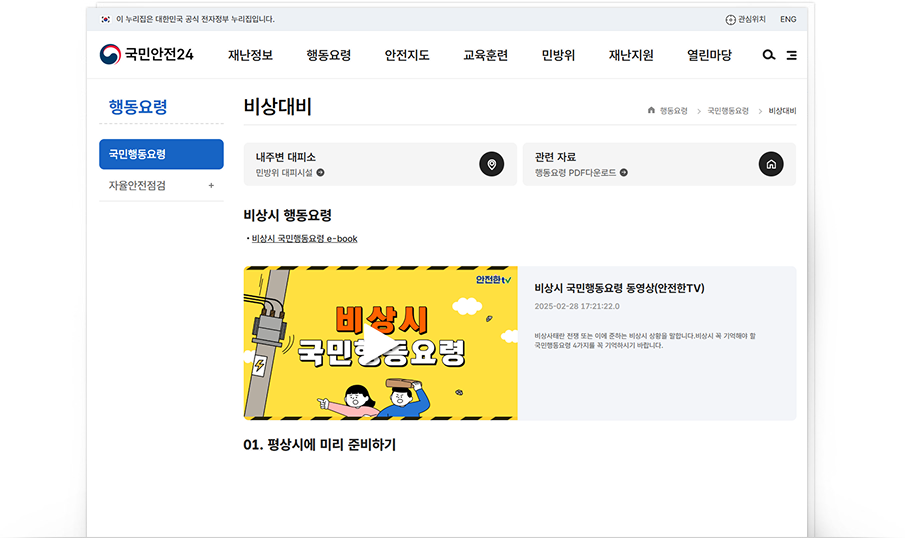Open the 열린마당 menu
The width and height of the screenshot is (905, 538).
click(709, 55)
